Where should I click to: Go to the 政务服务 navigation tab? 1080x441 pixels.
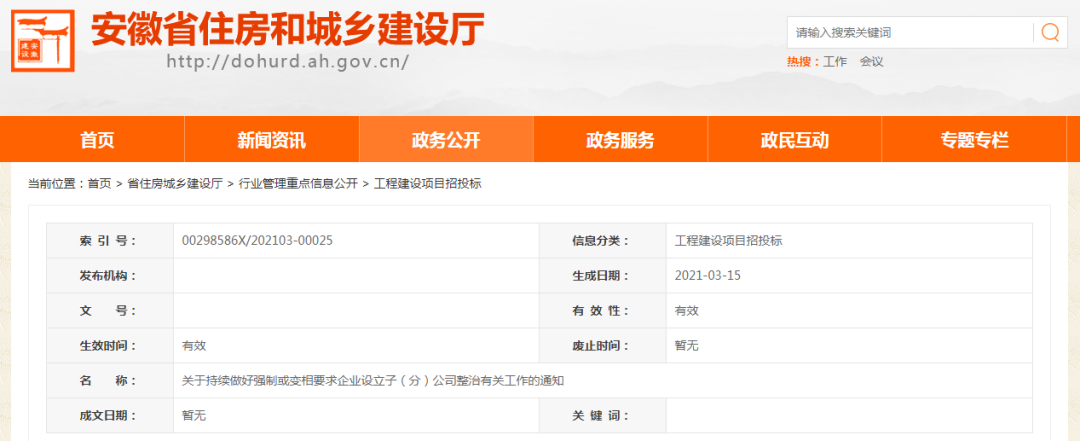620,140
